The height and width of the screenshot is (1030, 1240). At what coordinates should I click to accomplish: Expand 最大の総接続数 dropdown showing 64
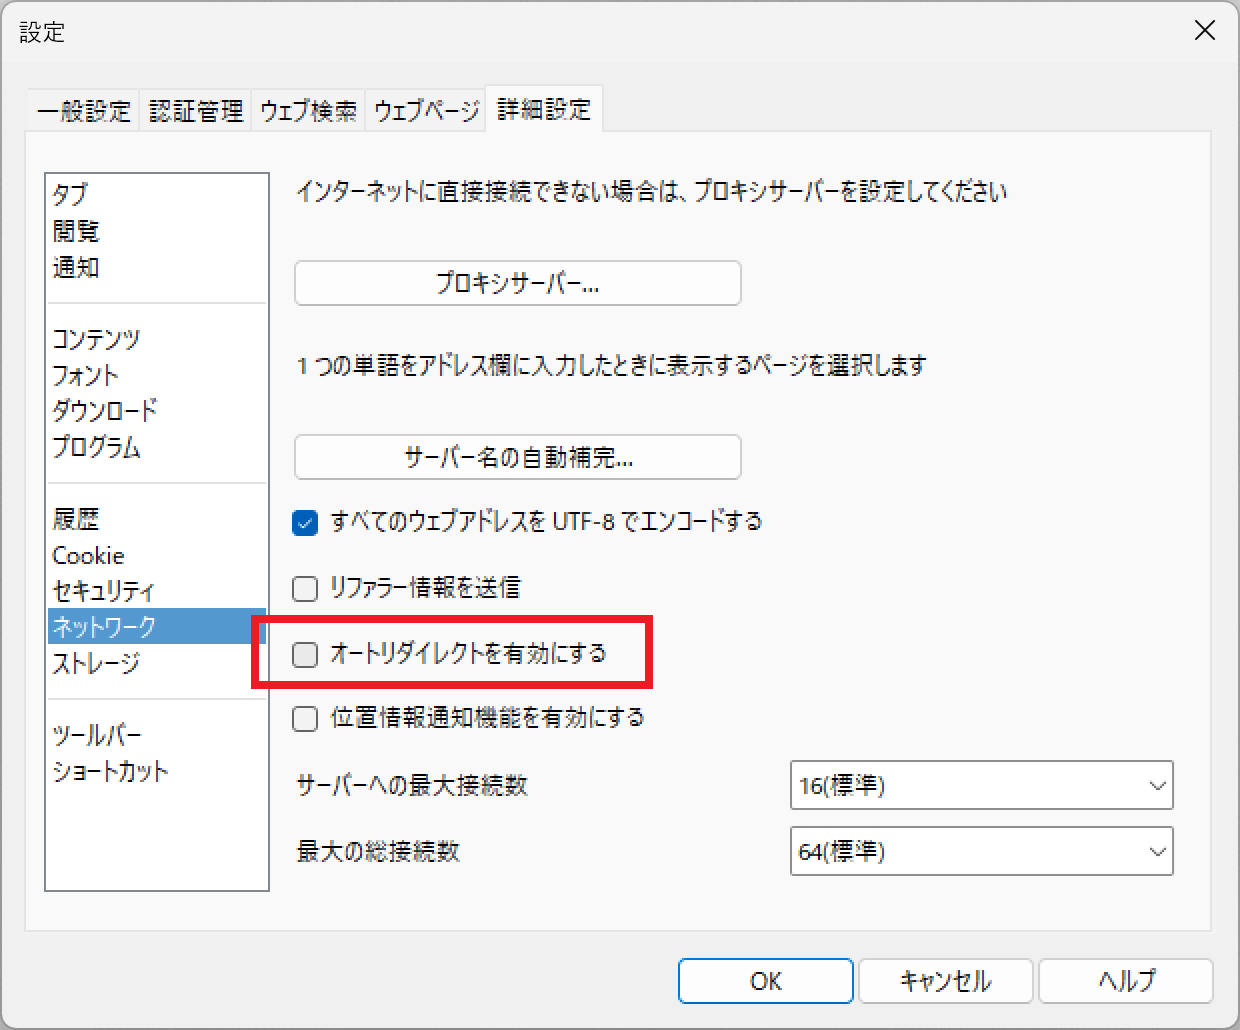pyautogui.click(x=980, y=851)
